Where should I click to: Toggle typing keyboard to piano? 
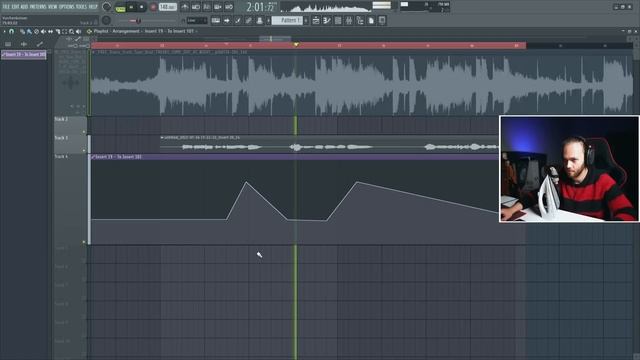[216, 20]
